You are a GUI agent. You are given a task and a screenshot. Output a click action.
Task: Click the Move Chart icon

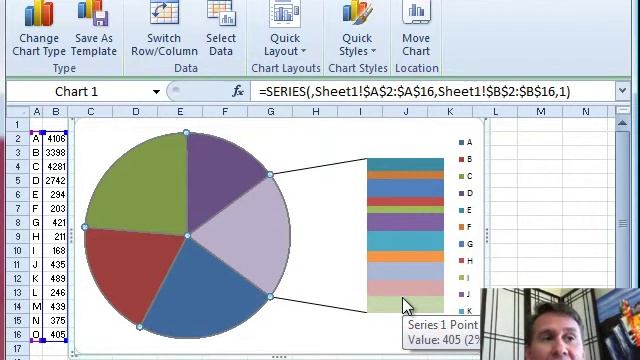point(416,29)
